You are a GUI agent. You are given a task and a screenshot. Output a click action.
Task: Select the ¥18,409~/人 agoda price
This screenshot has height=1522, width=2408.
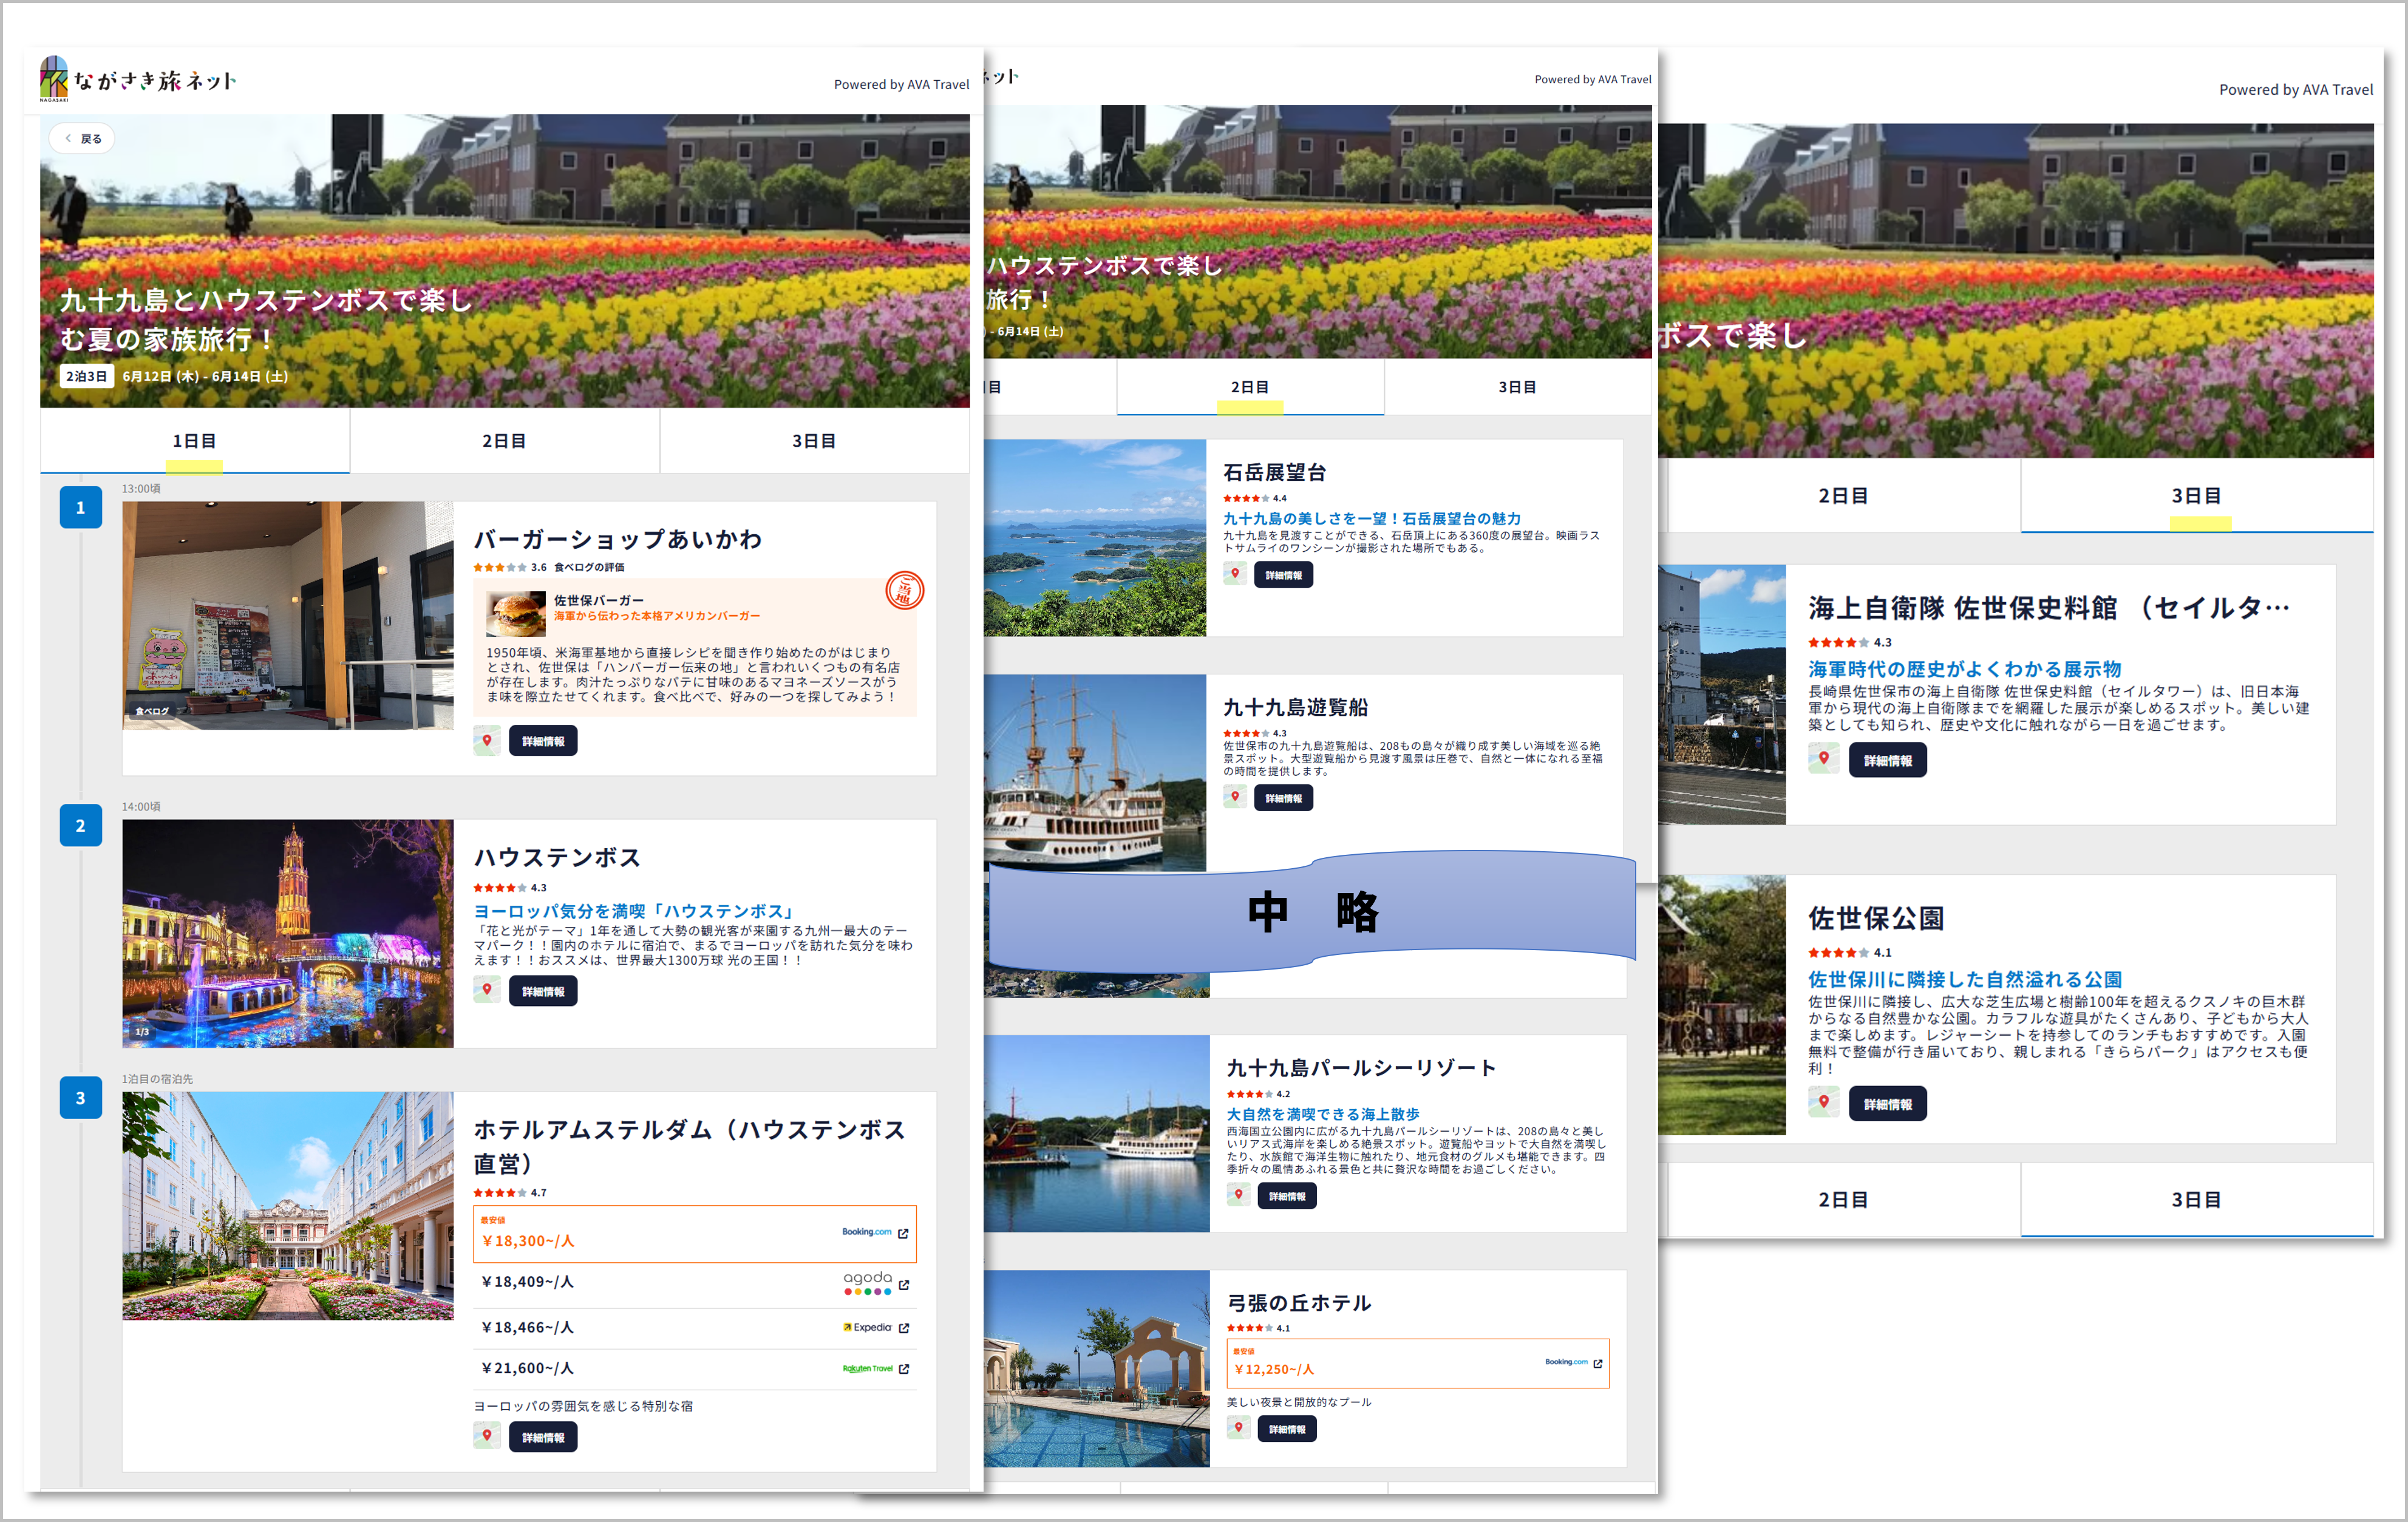(x=528, y=1282)
